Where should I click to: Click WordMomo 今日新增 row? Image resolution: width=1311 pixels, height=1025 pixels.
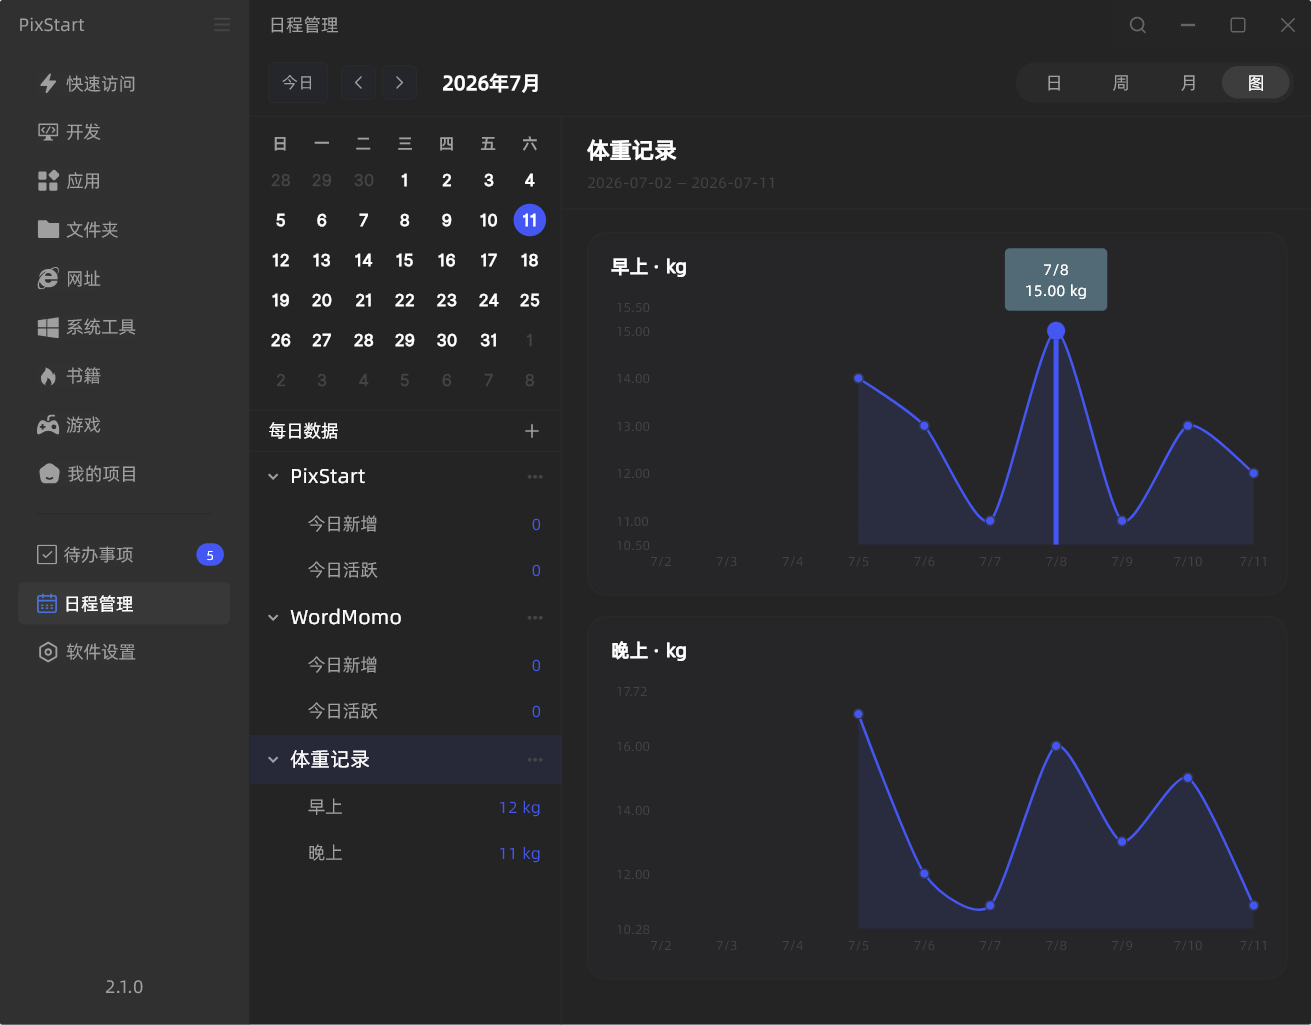405,665
